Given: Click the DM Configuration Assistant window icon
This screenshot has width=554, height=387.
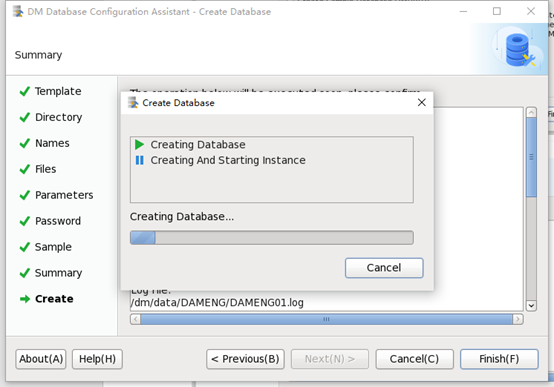Looking at the screenshot, I should click(18, 11).
